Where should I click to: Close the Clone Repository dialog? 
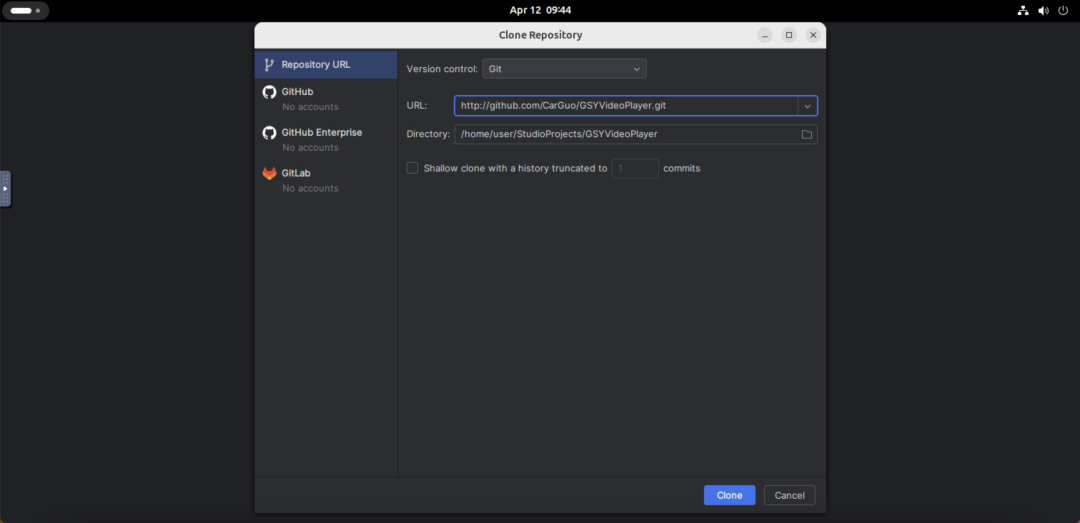pyautogui.click(x=813, y=35)
